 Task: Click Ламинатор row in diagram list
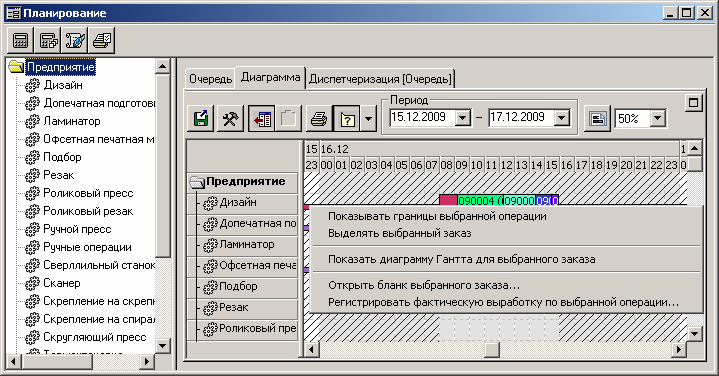(243, 245)
